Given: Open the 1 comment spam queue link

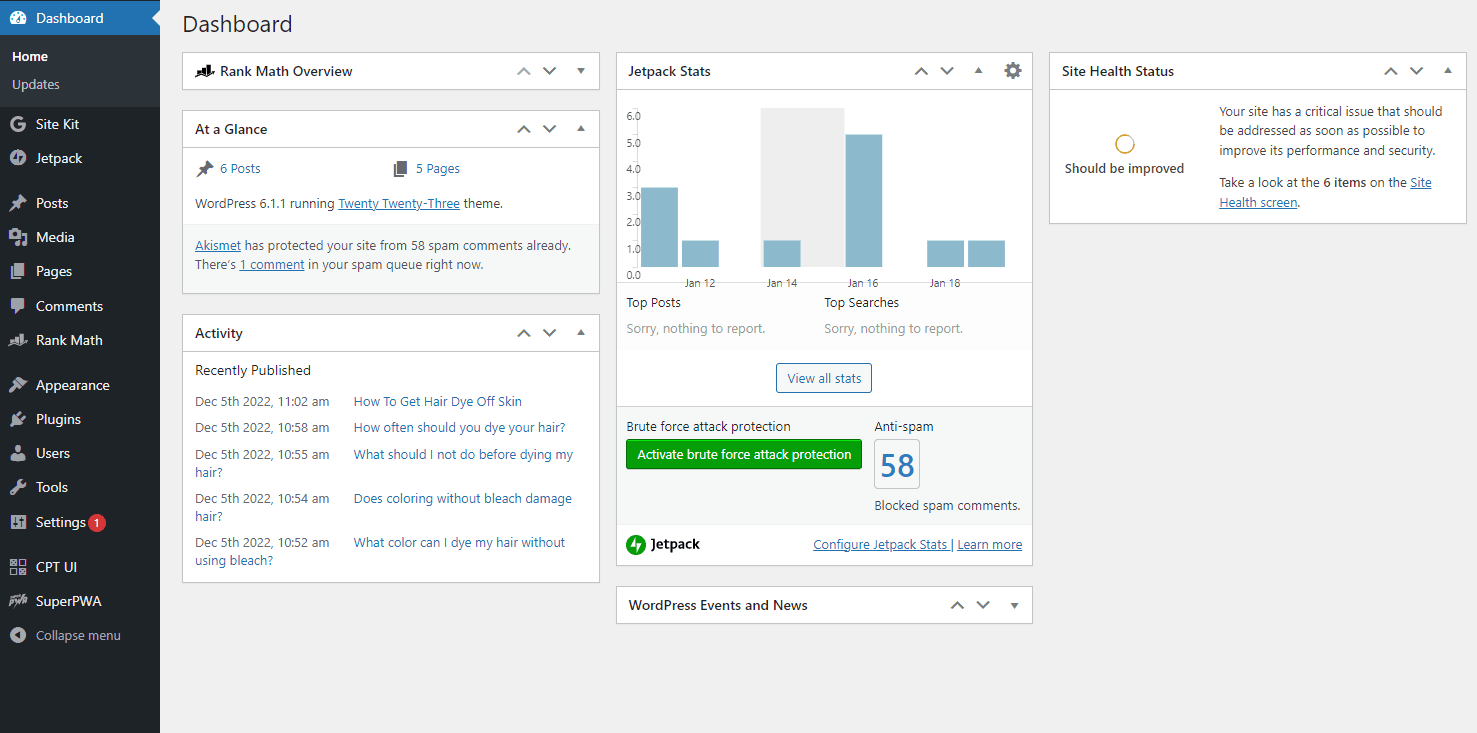Looking at the screenshot, I should click(x=272, y=265).
